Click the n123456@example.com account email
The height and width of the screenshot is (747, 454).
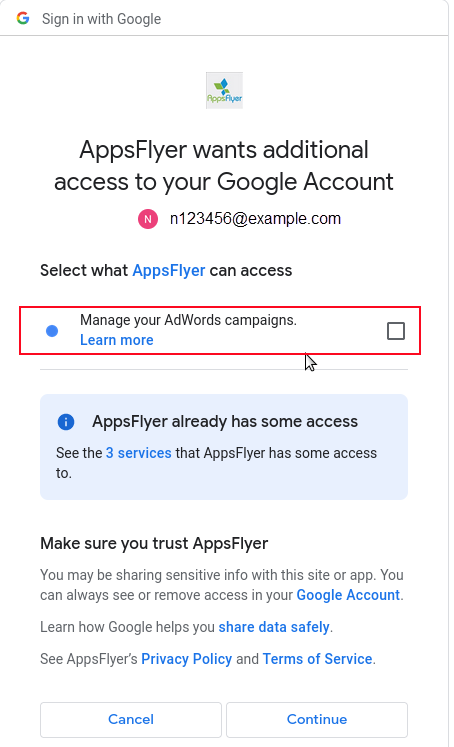coord(255,219)
